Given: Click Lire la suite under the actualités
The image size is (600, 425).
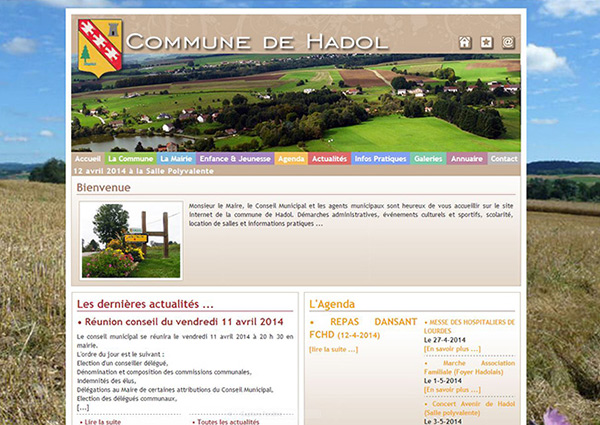Looking at the screenshot, I should pyautogui.click(x=101, y=422).
